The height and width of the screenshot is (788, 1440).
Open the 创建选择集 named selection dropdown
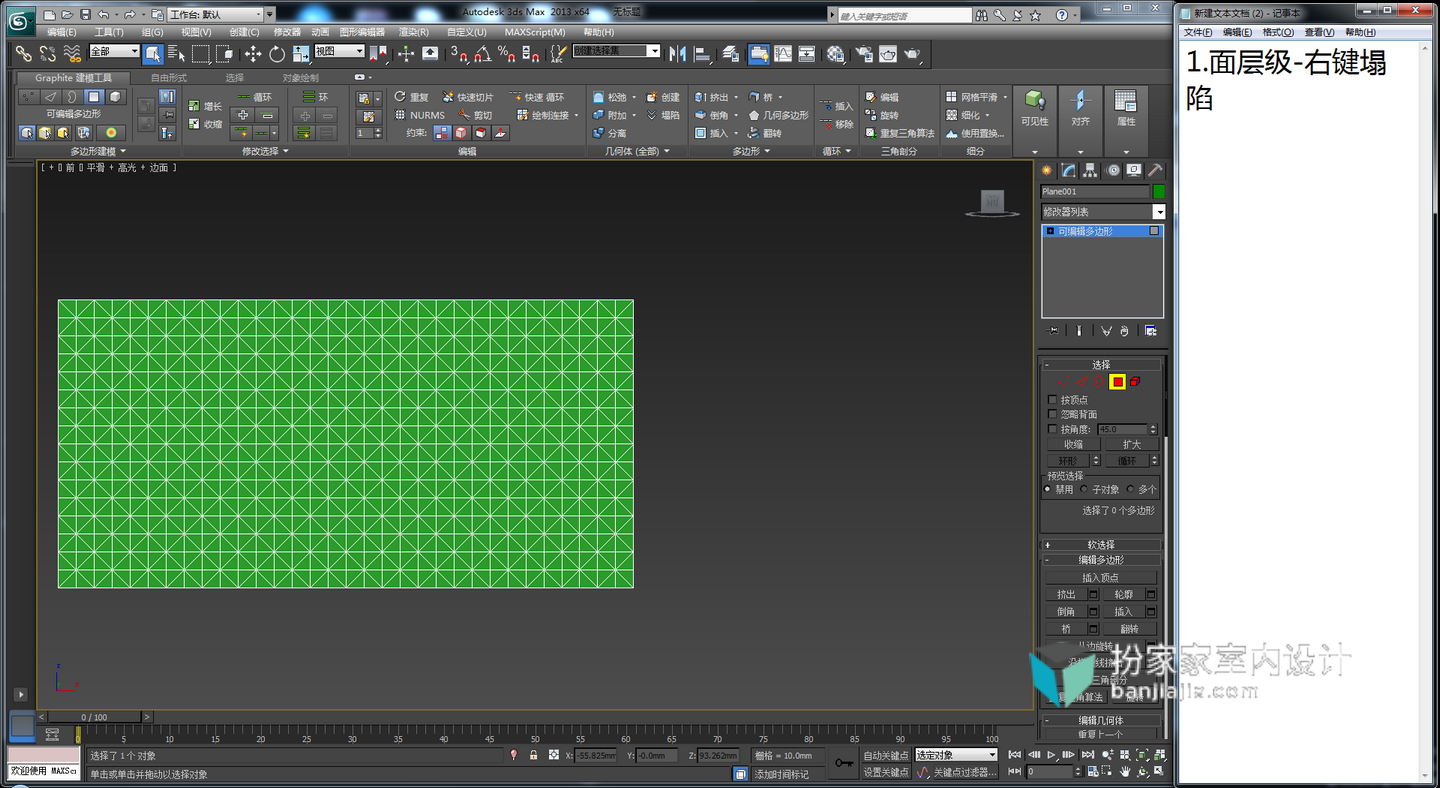coord(617,51)
